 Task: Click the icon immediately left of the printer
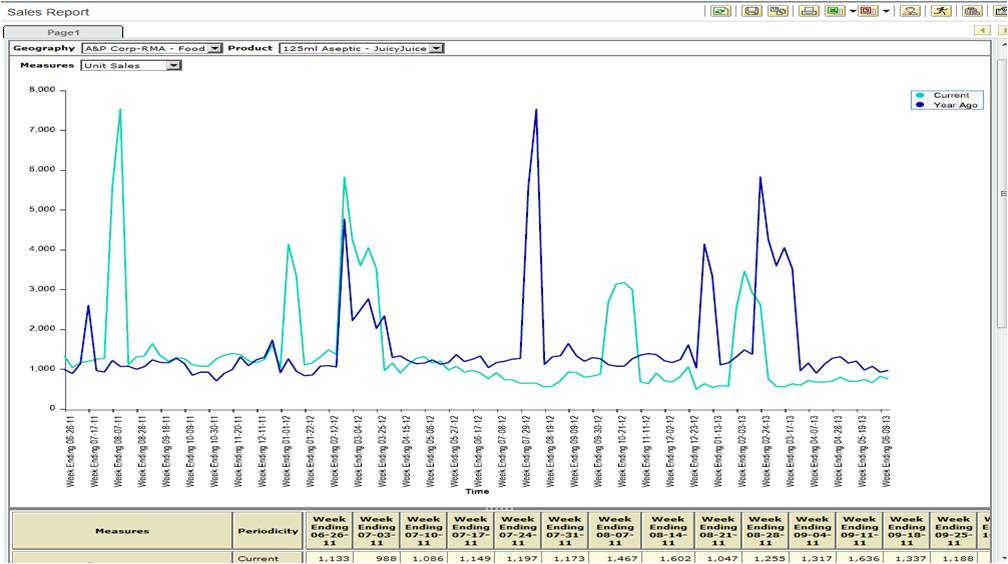pyautogui.click(x=777, y=11)
